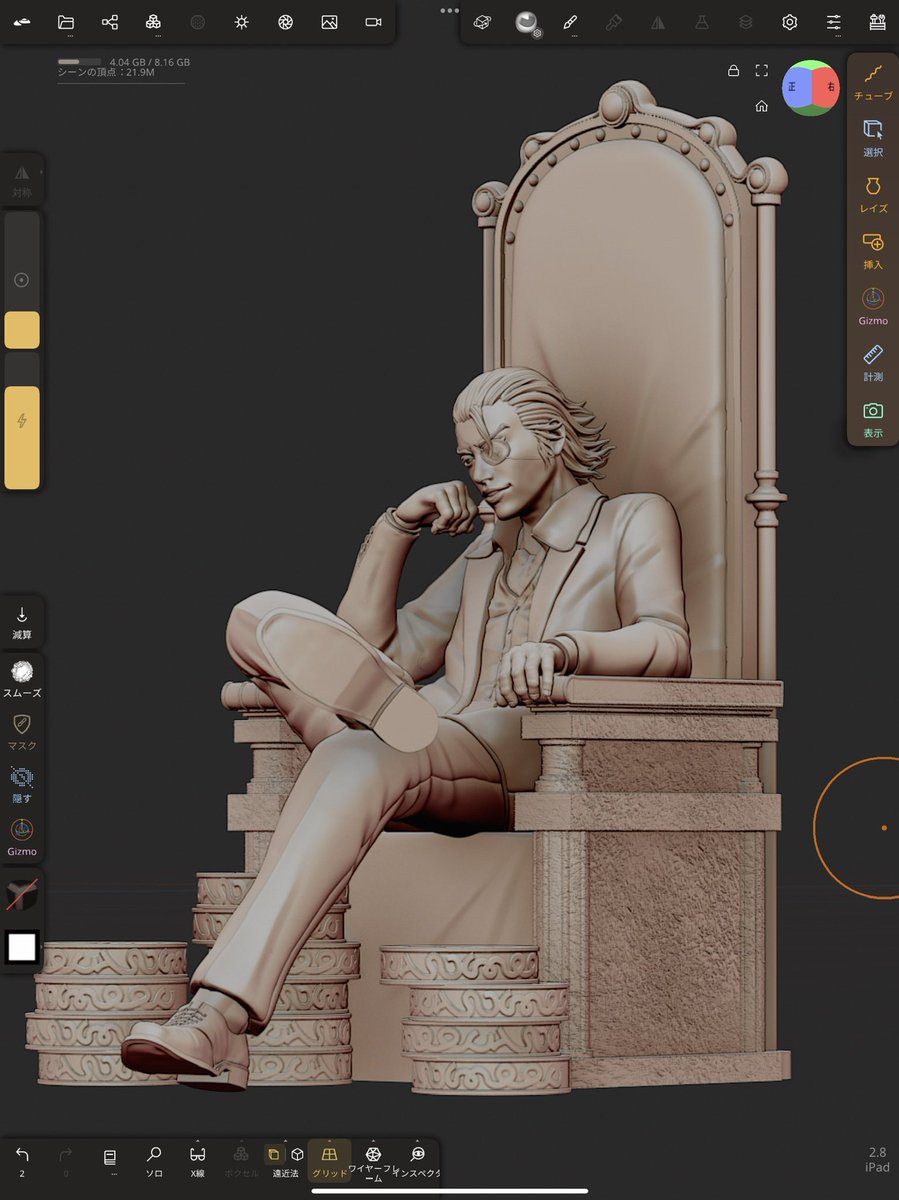Open the flask-shaped menu in top bar
This screenshot has width=899, height=1200.
(702, 22)
